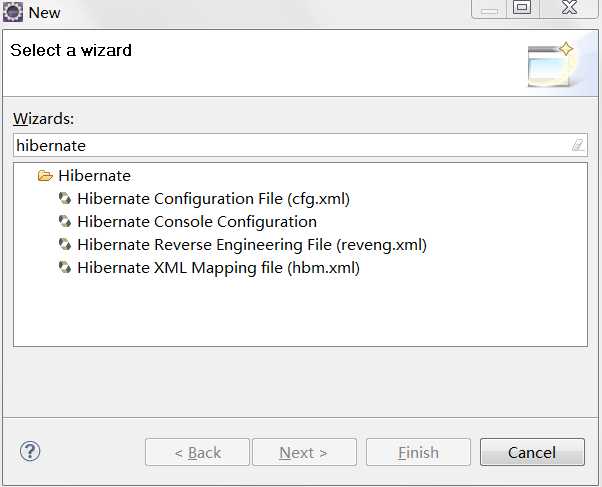The width and height of the screenshot is (602, 487).
Task: Click the Cancel button
Action: (x=532, y=452)
